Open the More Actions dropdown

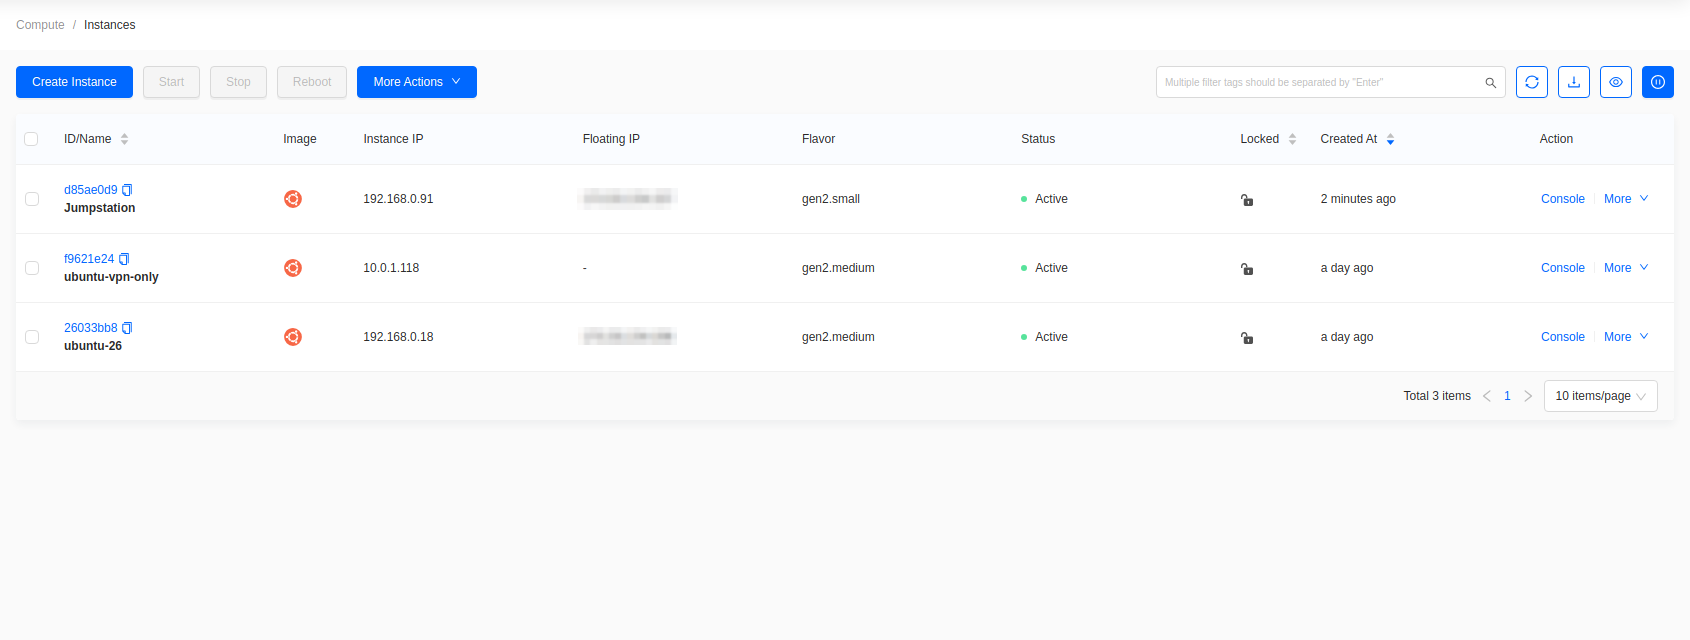[417, 82]
